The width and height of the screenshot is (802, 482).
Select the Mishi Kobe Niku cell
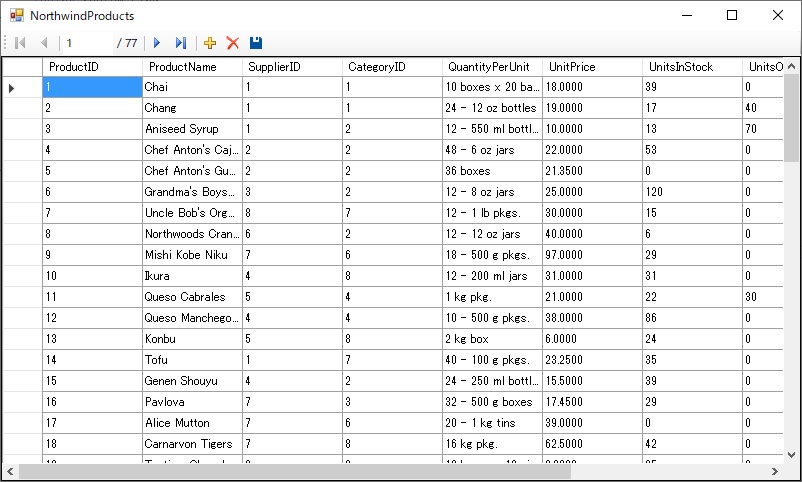192,255
